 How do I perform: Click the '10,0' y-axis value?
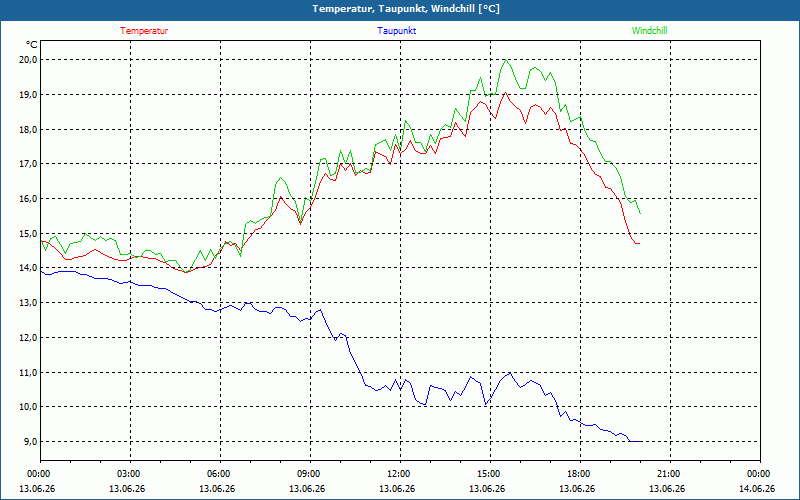(x=29, y=407)
